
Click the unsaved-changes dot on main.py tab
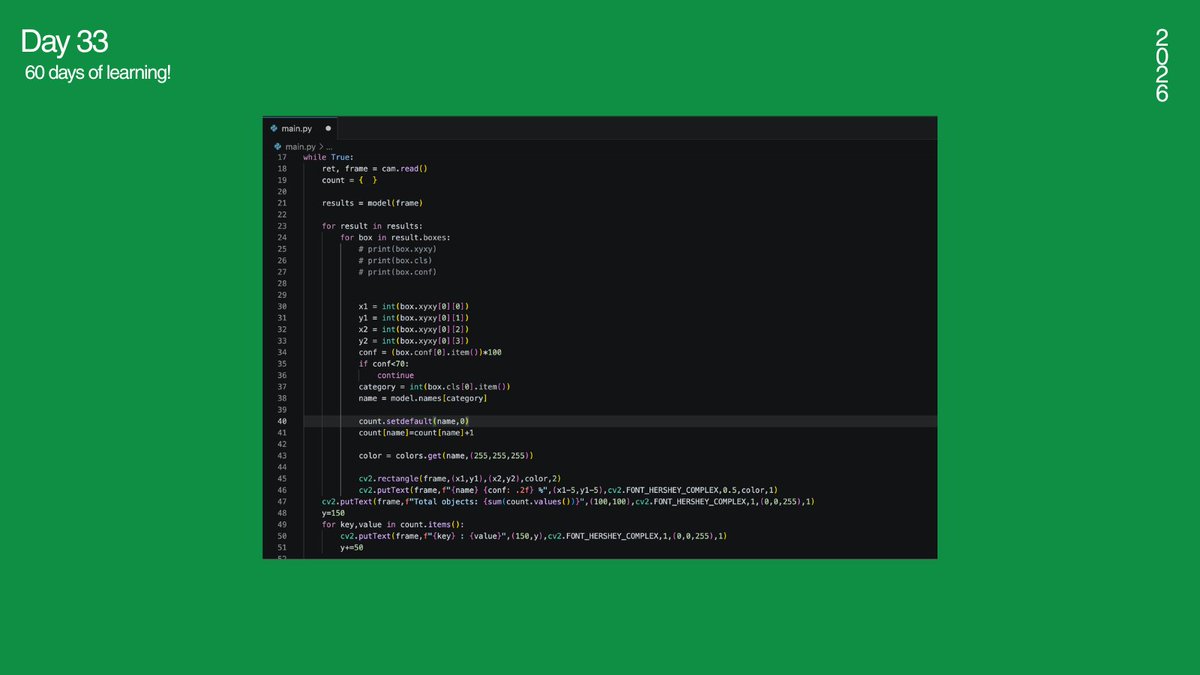[x=328, y=128]
